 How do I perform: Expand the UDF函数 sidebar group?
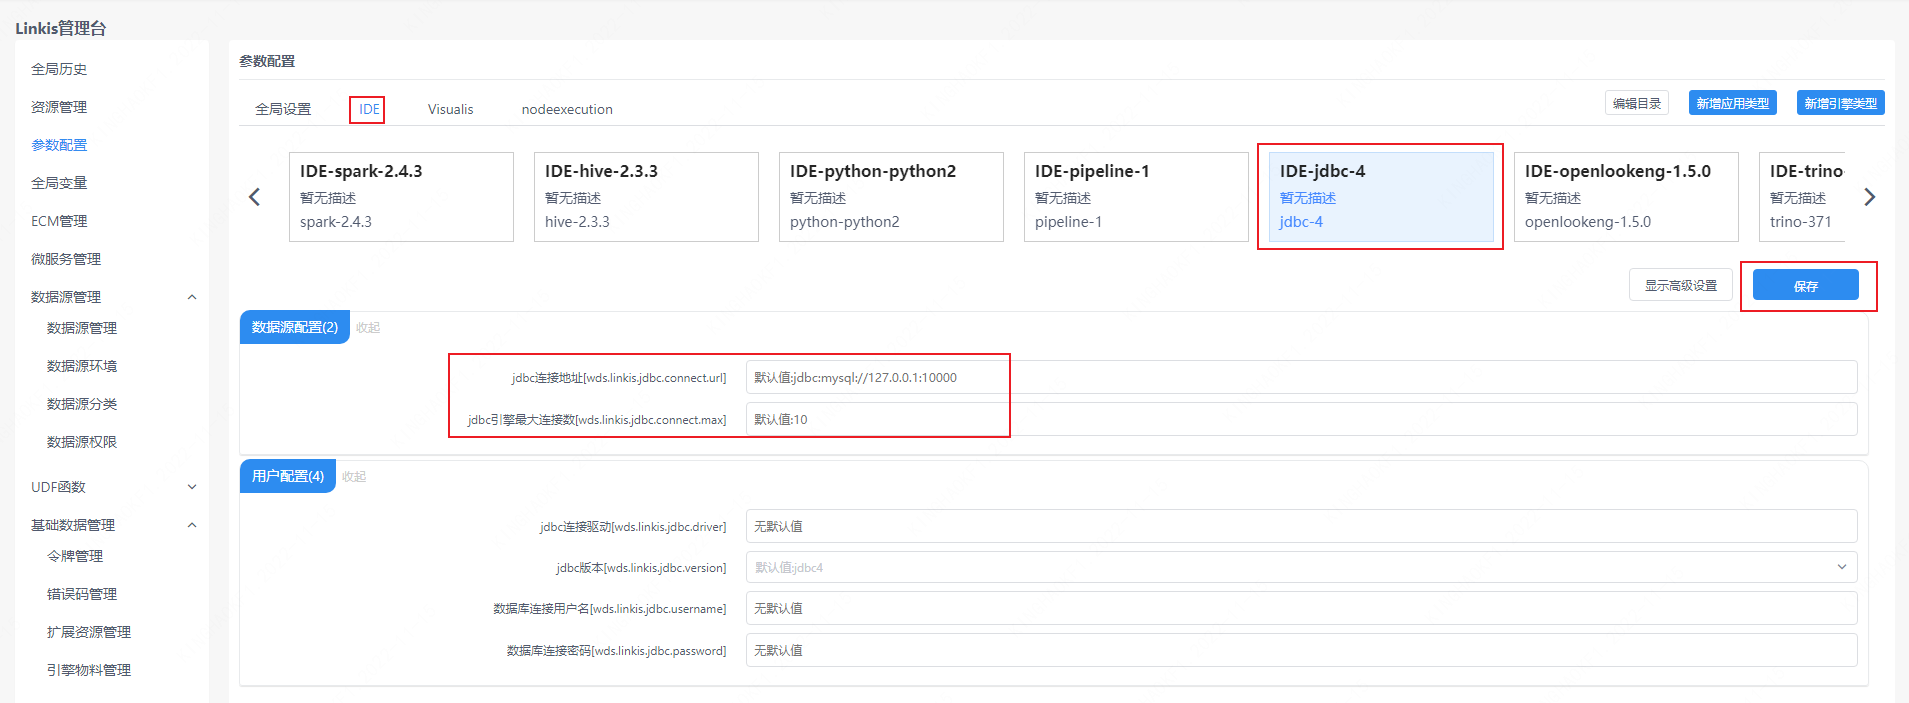pyautogui.click(x=192, y=487)
